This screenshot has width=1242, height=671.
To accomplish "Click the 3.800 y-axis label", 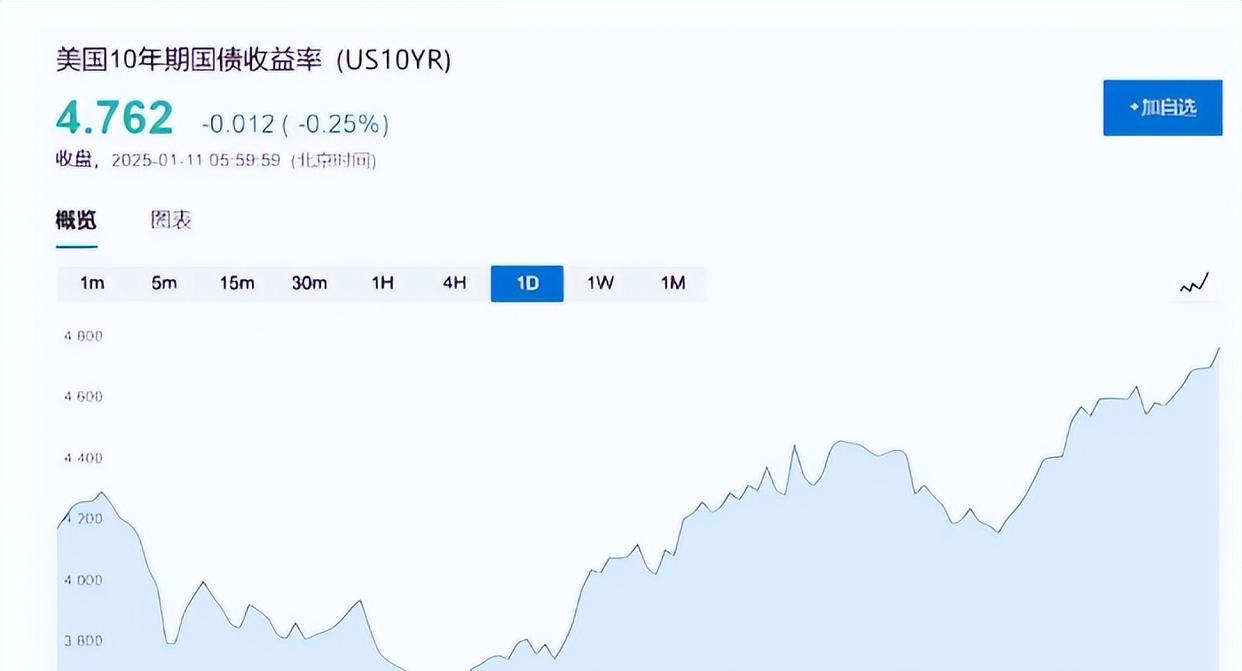I will (82, 641).
